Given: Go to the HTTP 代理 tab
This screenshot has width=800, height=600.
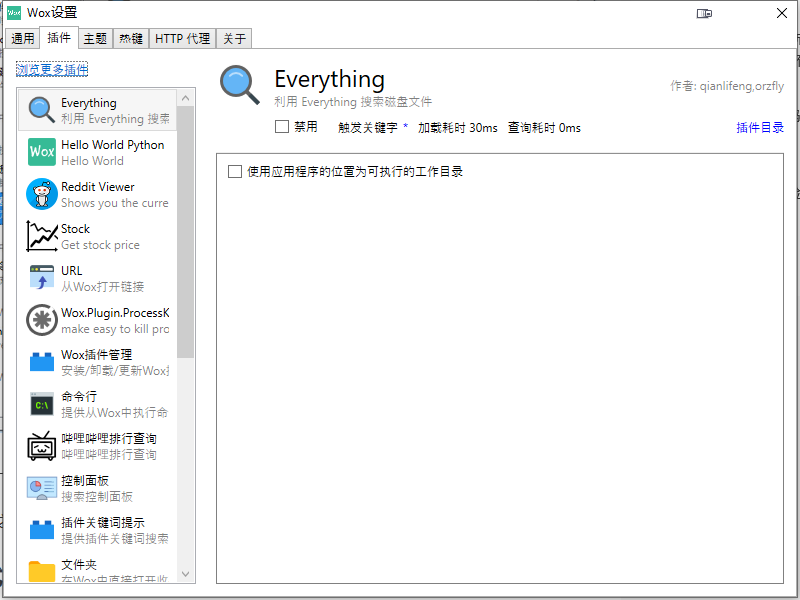Looking at the screenshot, I should click(183, 39).
